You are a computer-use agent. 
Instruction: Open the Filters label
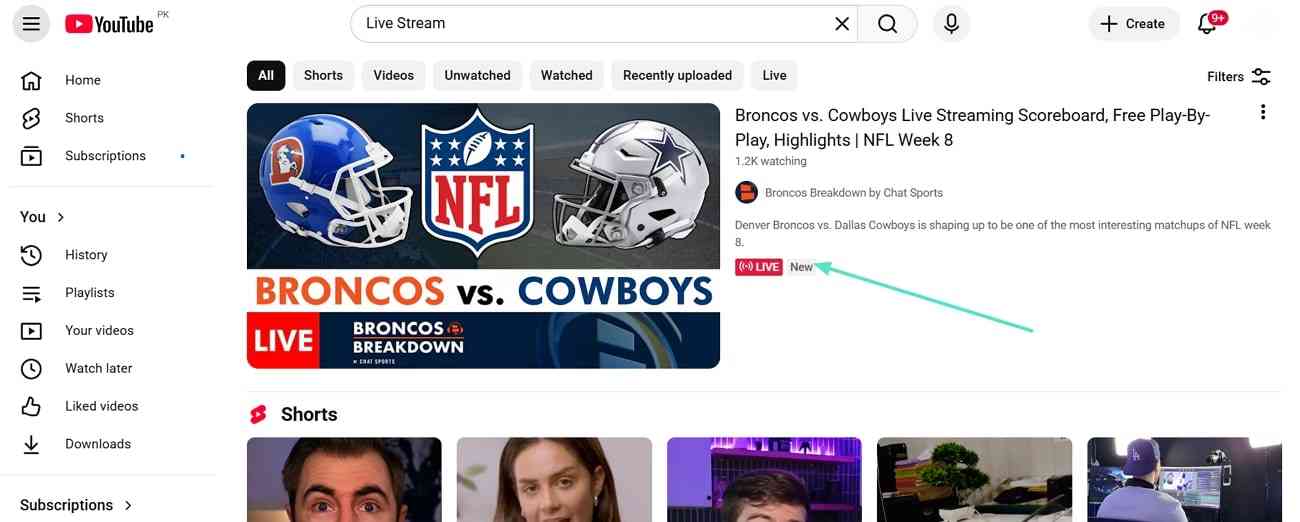click(x=1225, y=76)
